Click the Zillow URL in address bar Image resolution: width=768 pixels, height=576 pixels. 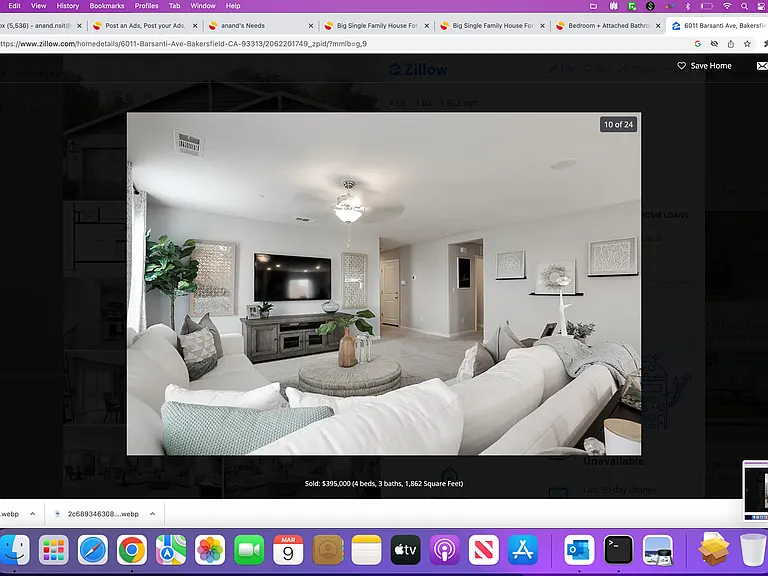pyautogui.click(x=183, y=44)
